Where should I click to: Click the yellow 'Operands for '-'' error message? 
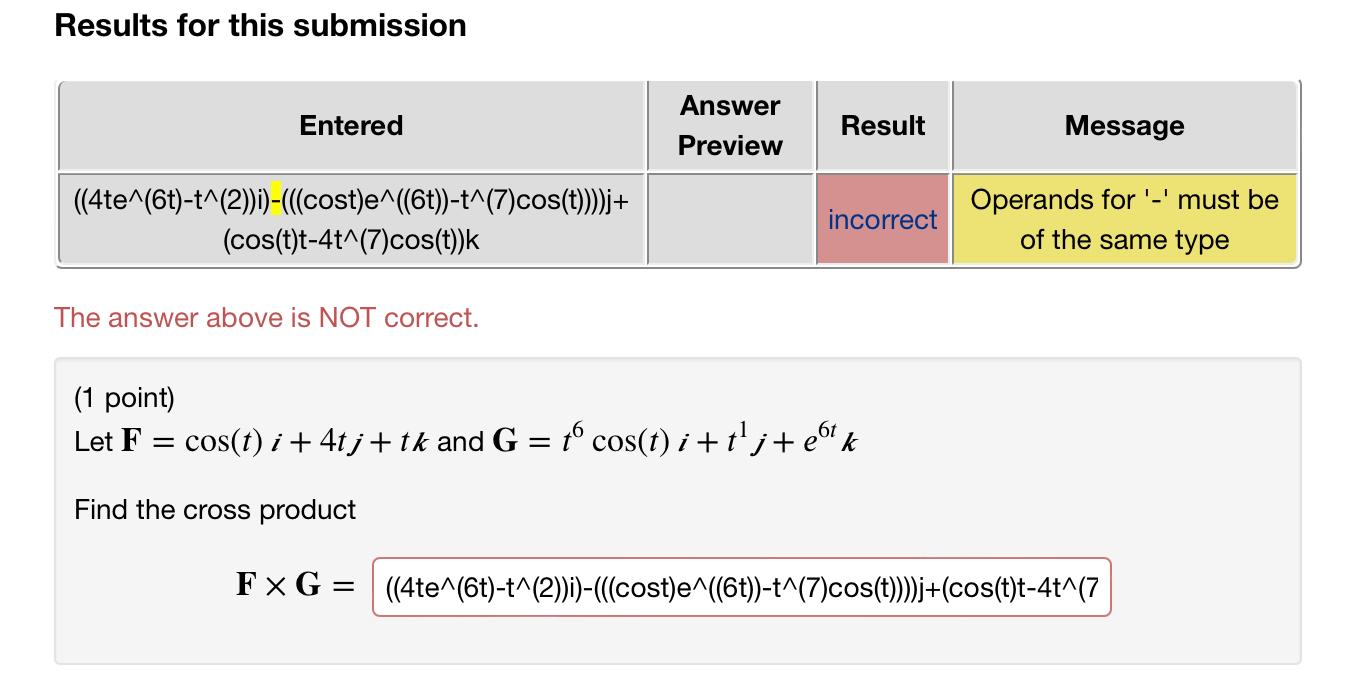(1124, 219)
